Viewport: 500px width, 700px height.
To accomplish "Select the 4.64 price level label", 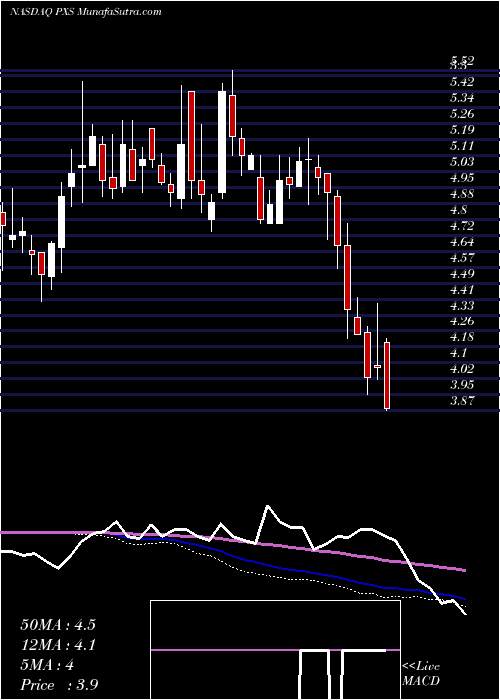I will 462,242.
